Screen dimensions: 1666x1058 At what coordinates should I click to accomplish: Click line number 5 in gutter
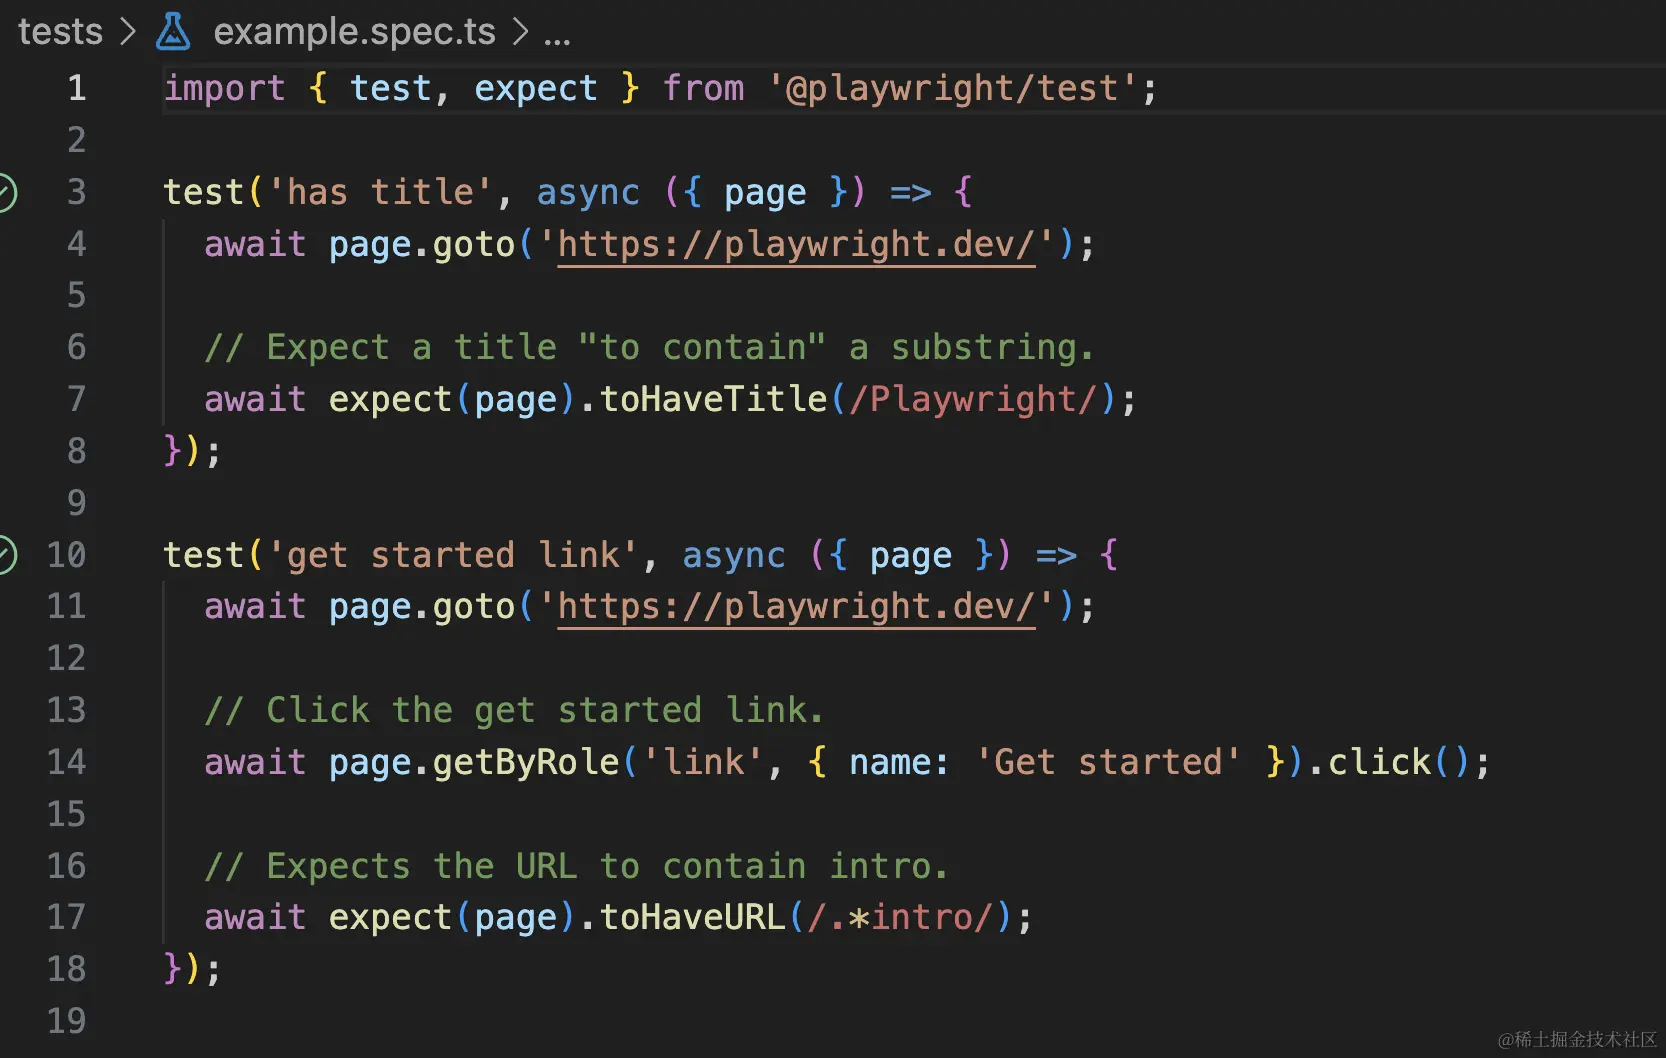click(77, 295)
